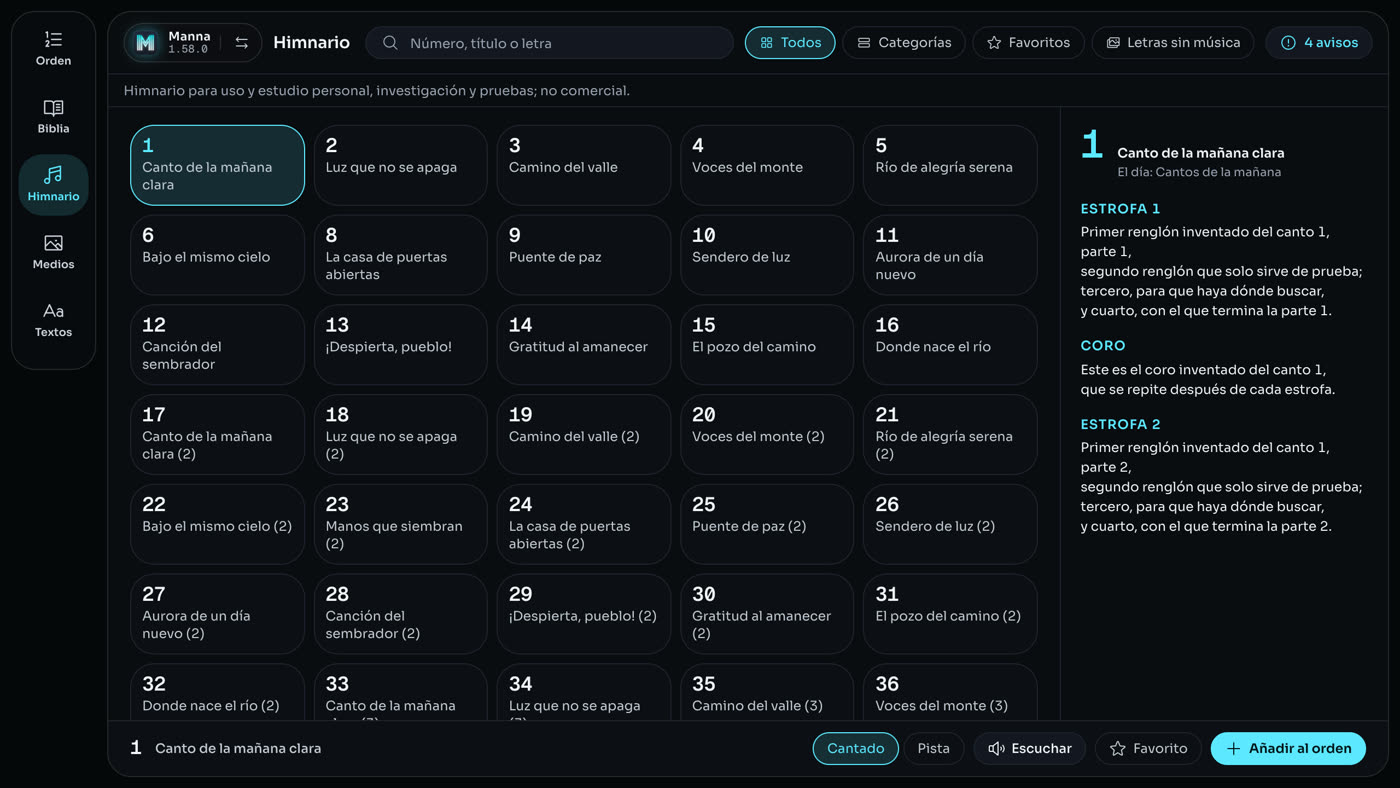Open hymn 3 Camino del valle

coord(584,165)
